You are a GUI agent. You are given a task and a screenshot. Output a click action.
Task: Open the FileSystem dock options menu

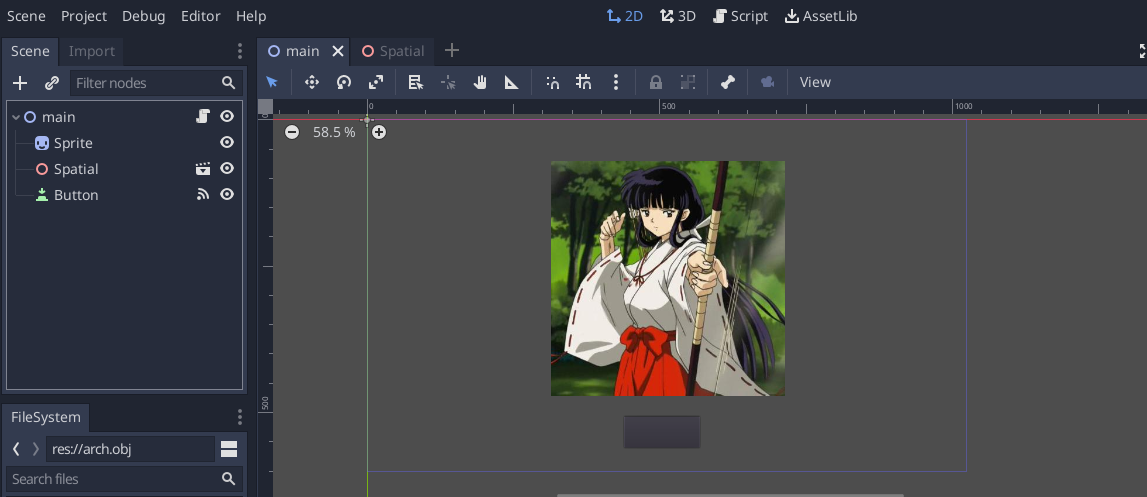[x=239, y=416]
